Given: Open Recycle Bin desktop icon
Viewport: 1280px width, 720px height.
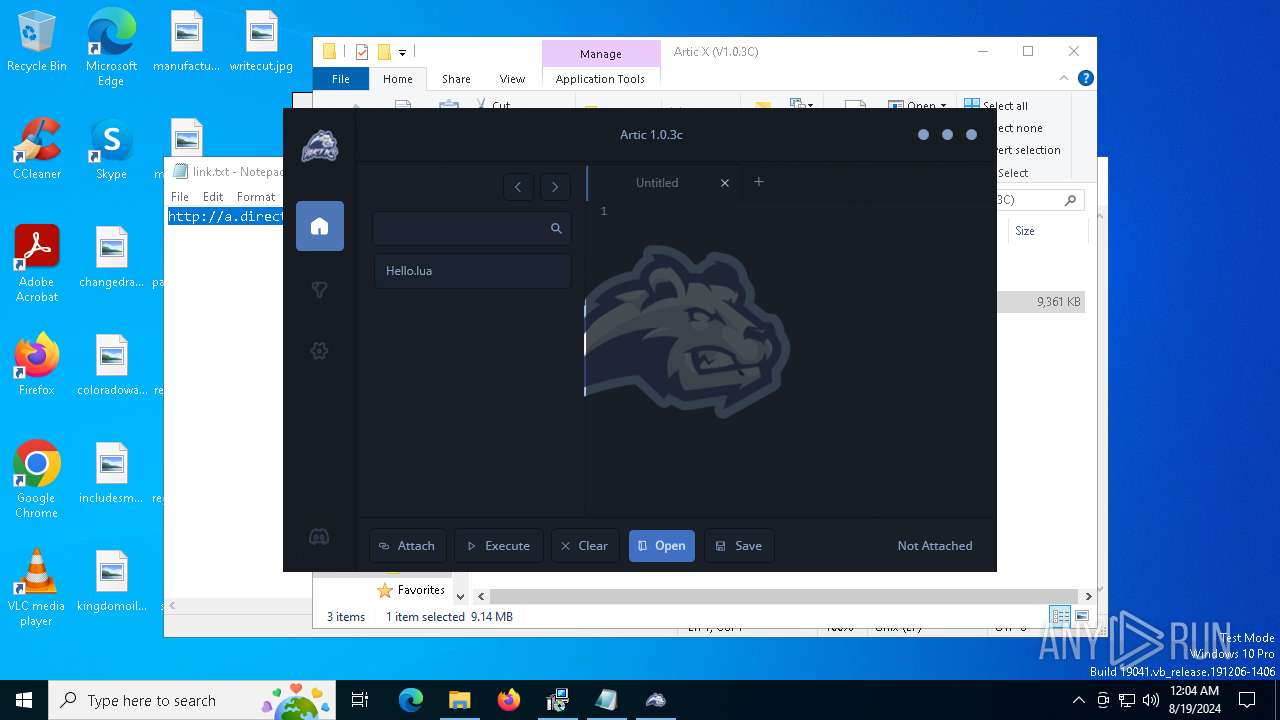Looking at the screenshot, I should coord(37,42).
